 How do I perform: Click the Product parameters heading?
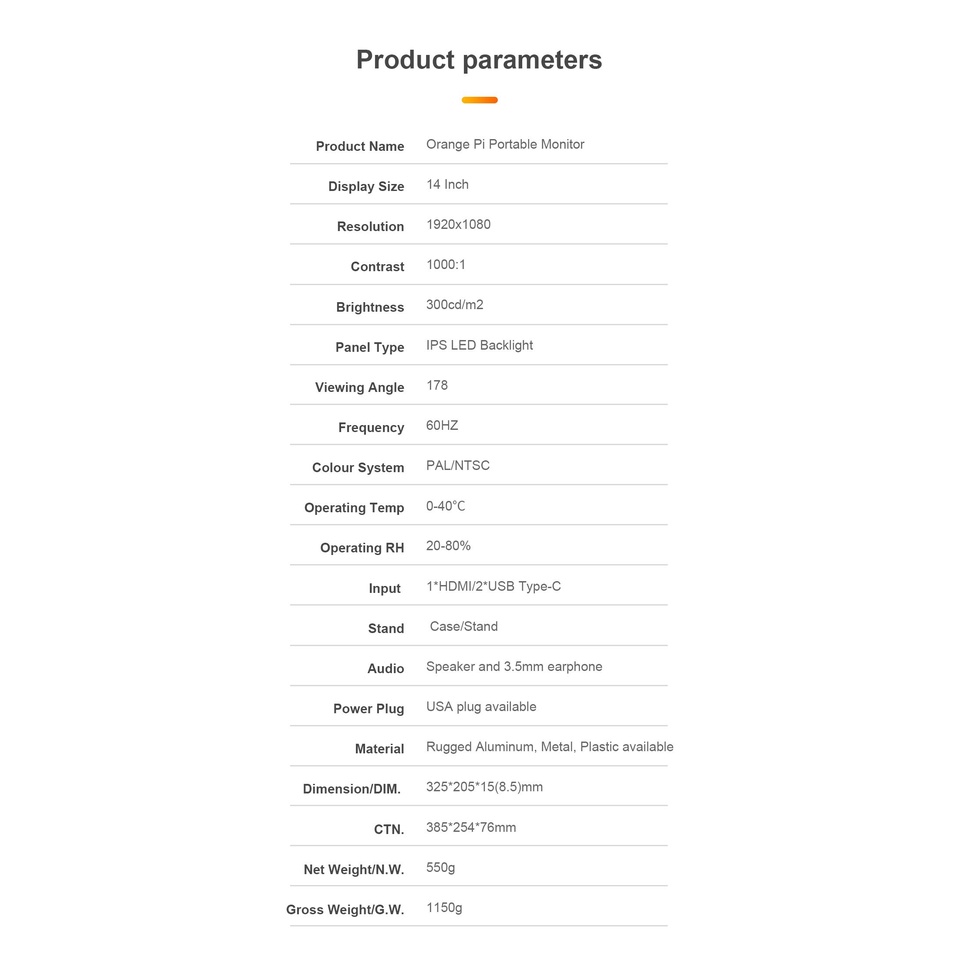[x=479, y=60]
